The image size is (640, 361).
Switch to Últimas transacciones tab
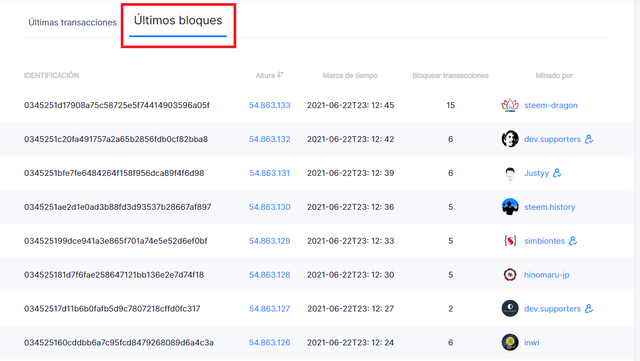[72, 22]
